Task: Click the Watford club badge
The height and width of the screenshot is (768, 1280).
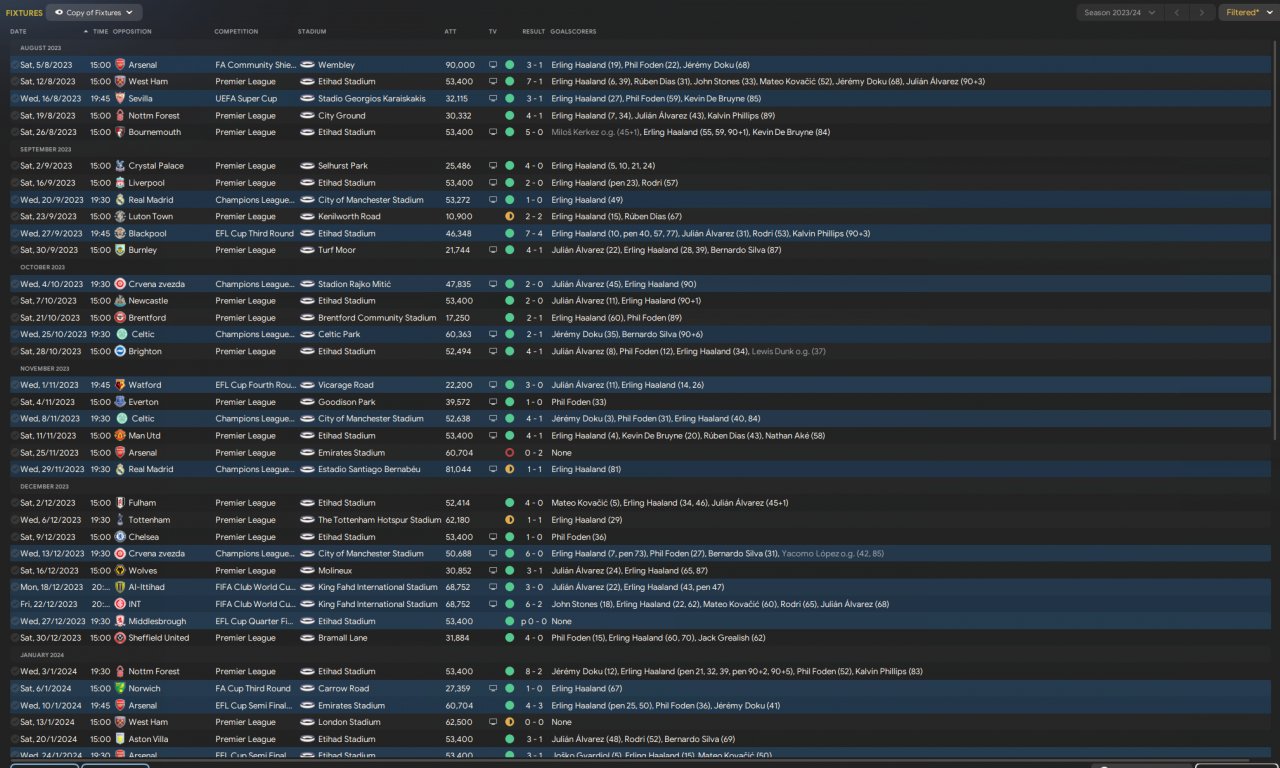Action: [x=120, y=385]
